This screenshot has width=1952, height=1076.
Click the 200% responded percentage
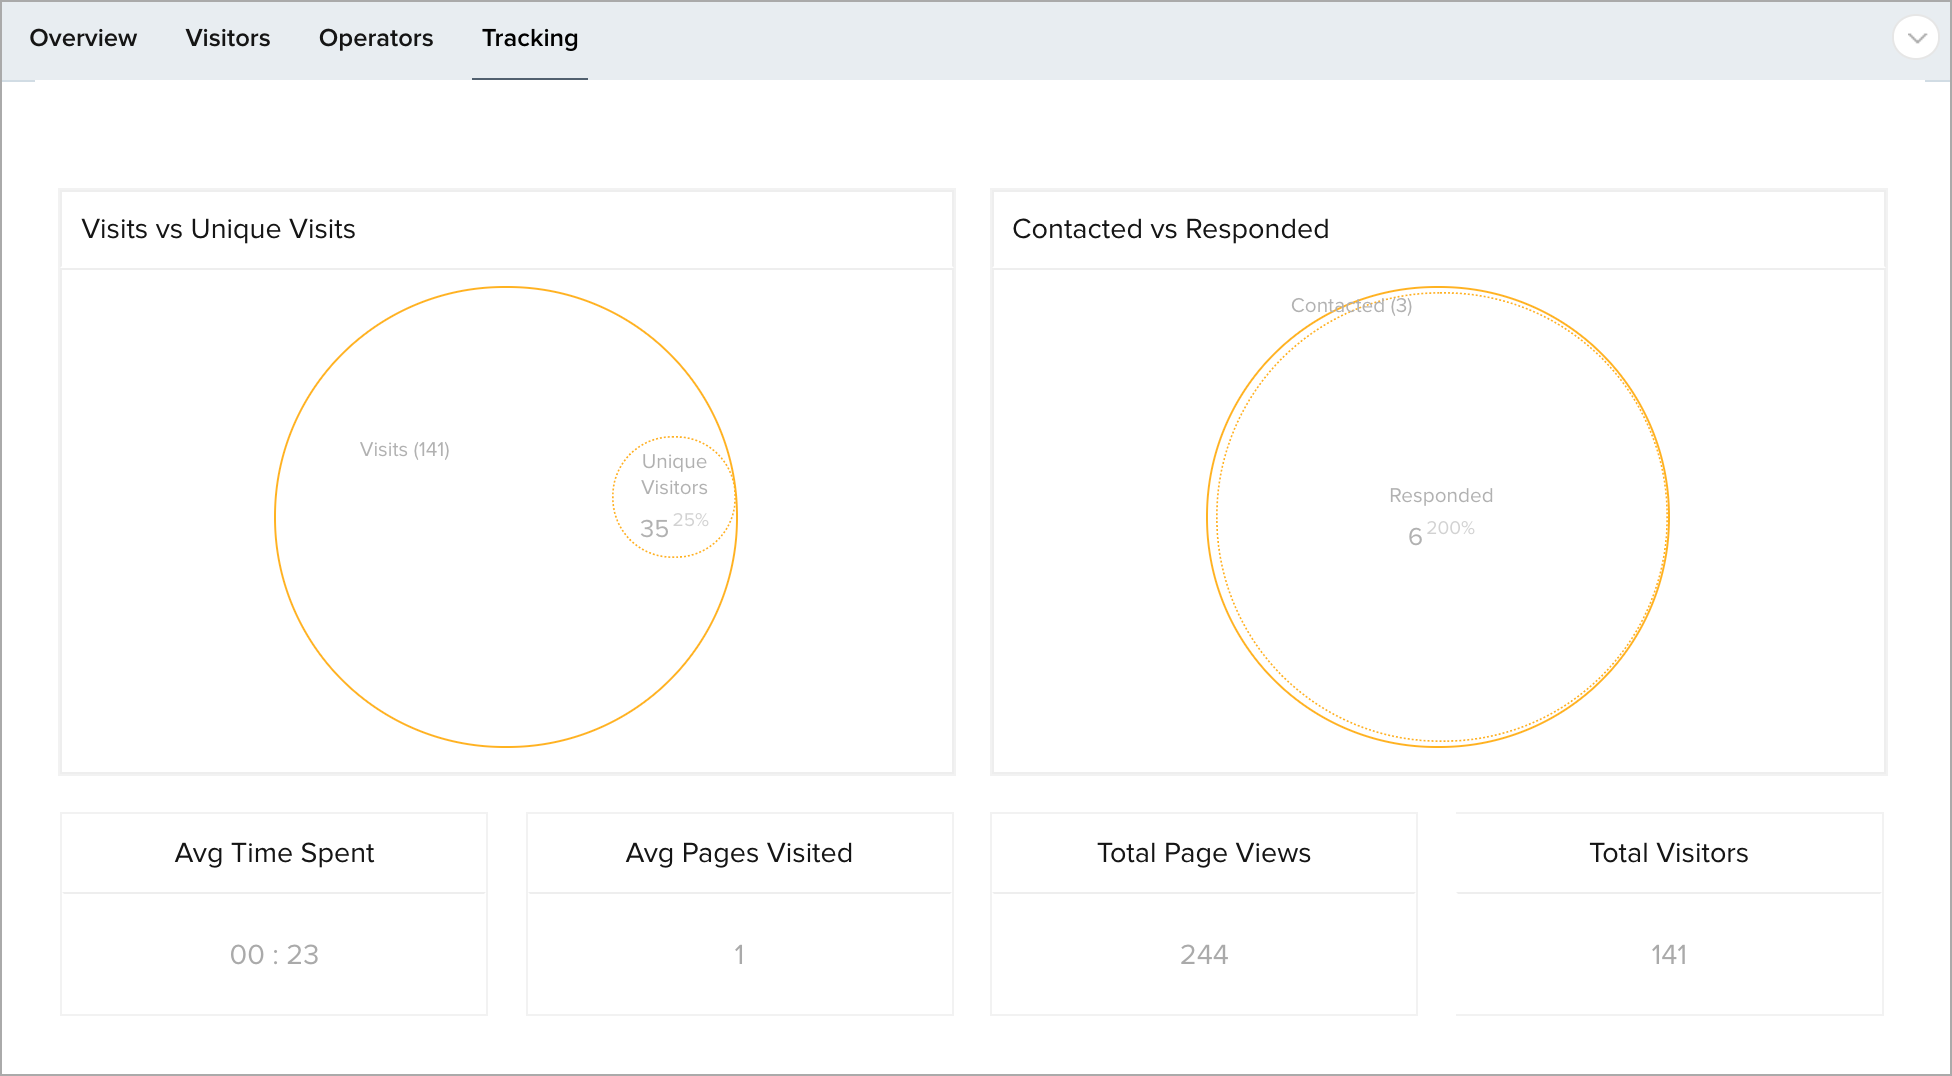(1451, 528)
